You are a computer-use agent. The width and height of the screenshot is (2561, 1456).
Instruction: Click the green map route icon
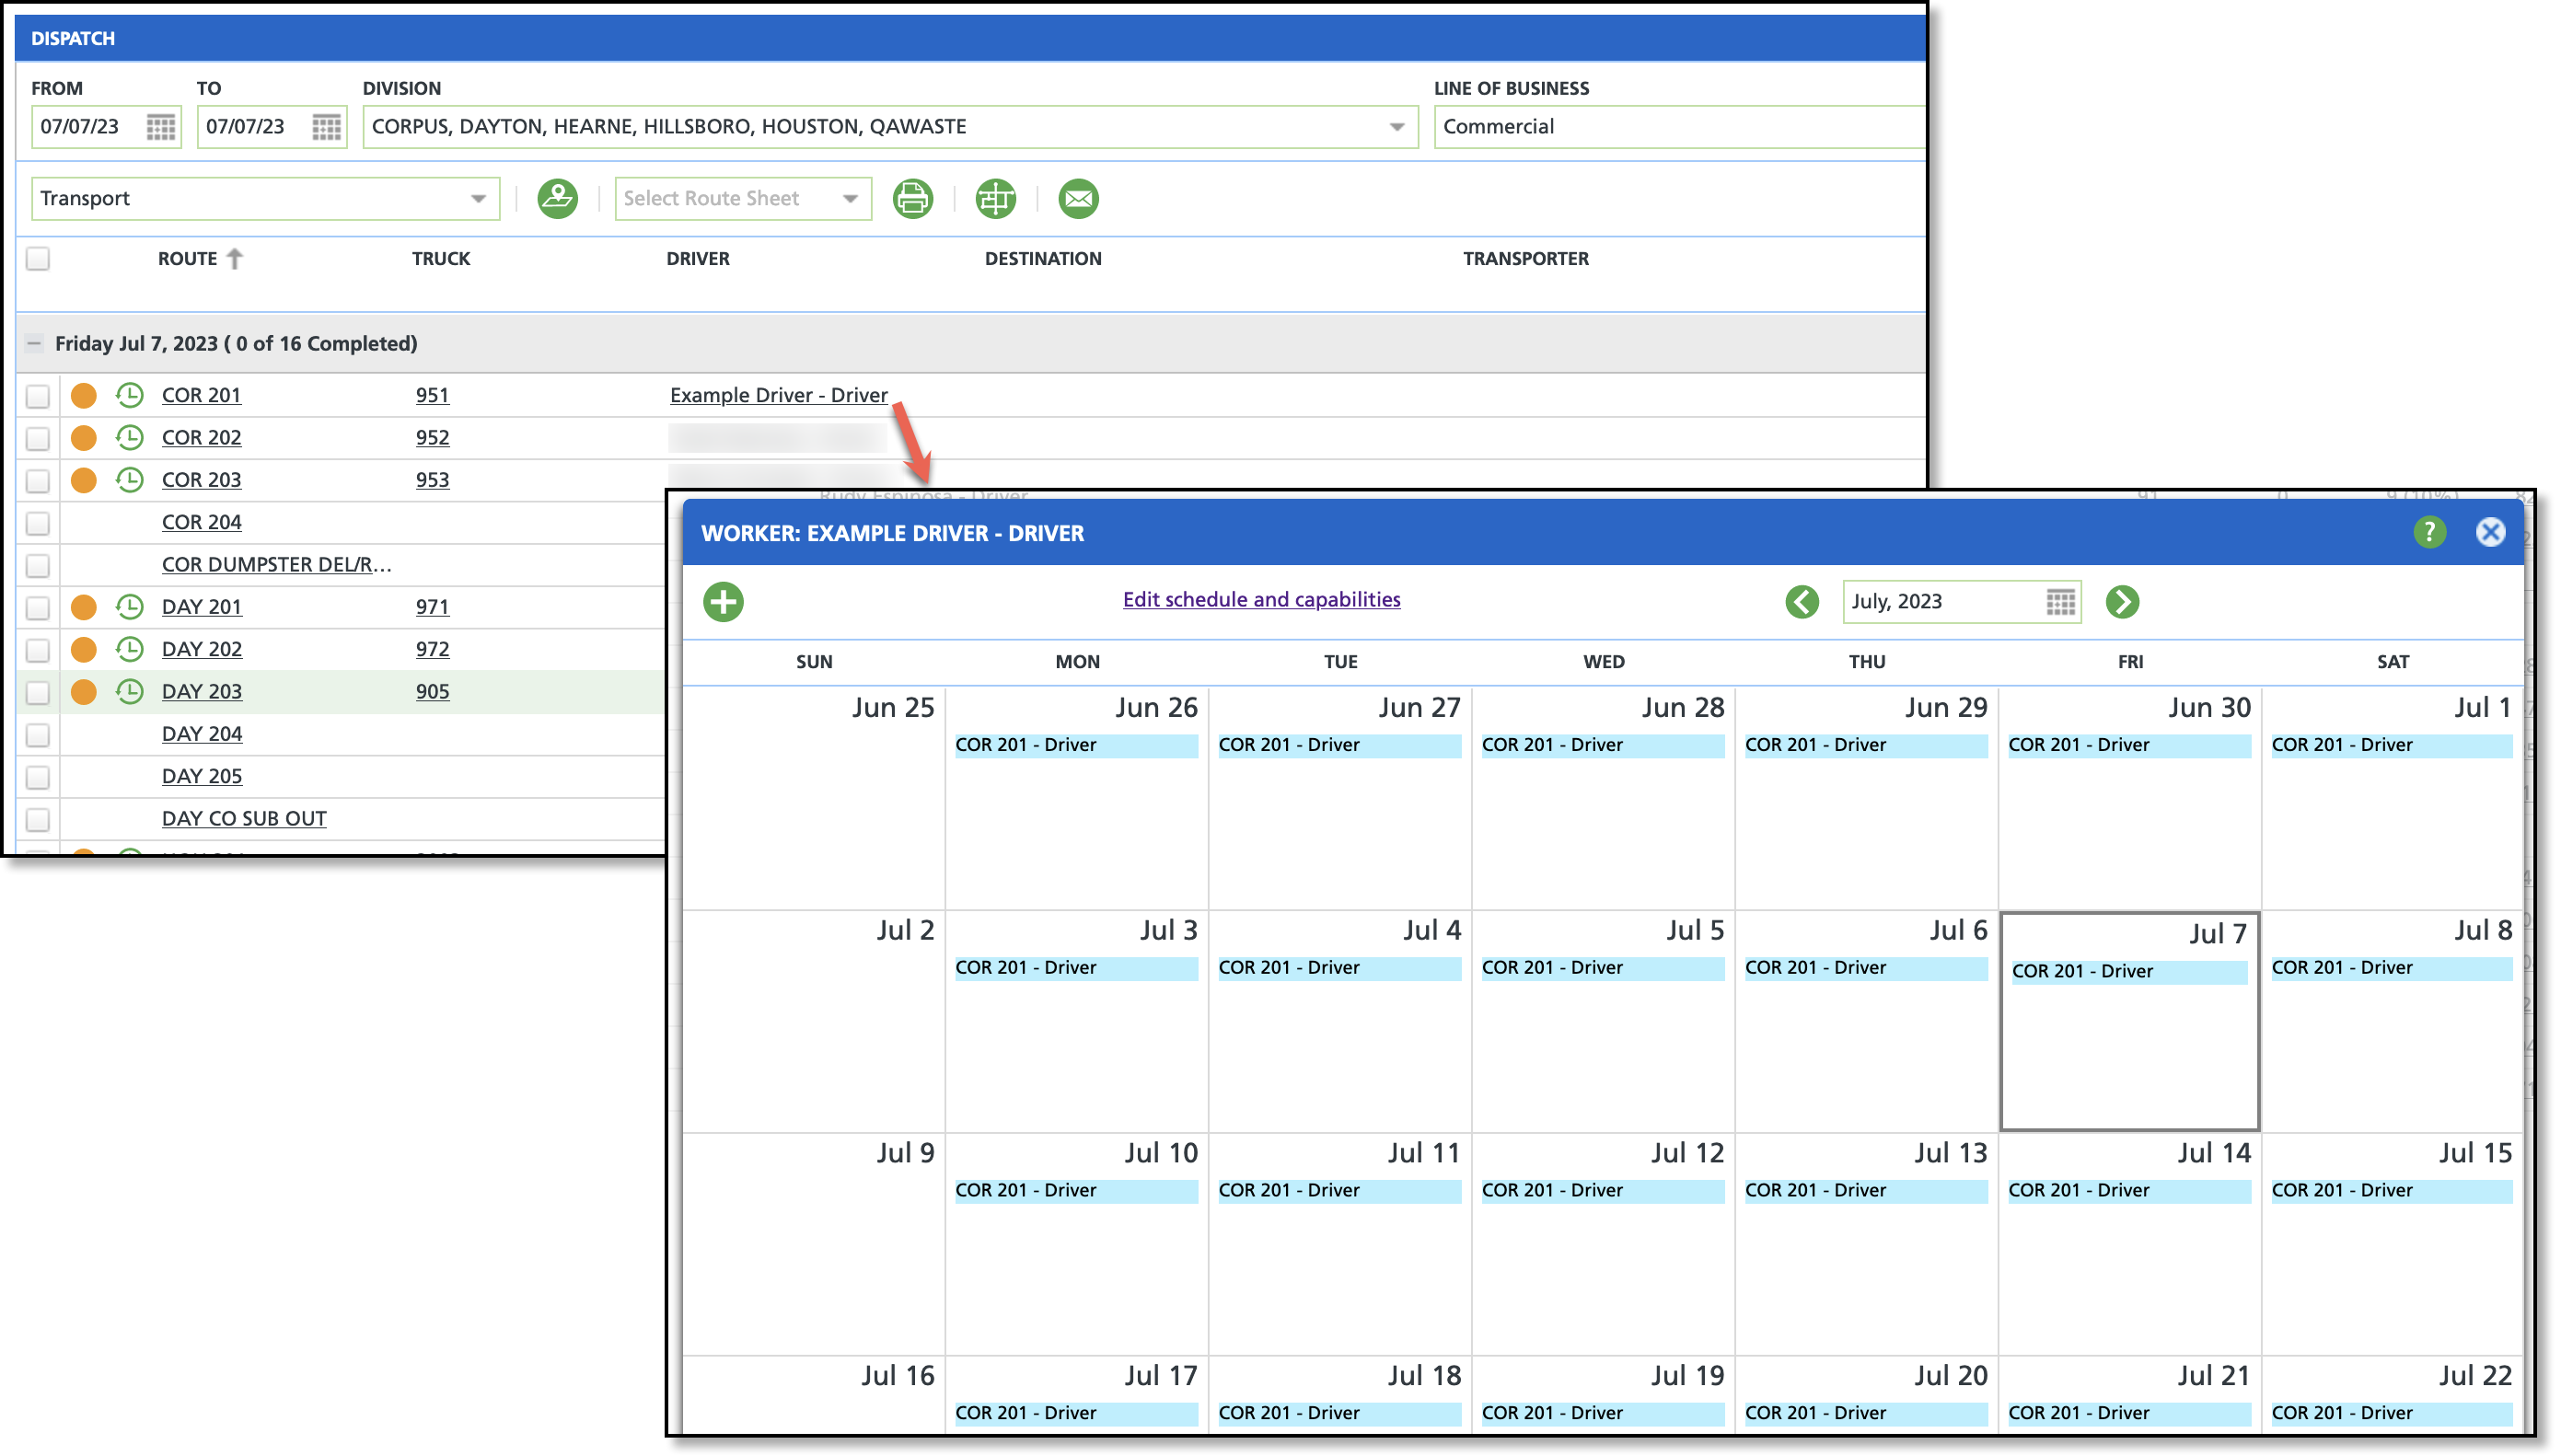pyautogui.click(x=557, y=198)
